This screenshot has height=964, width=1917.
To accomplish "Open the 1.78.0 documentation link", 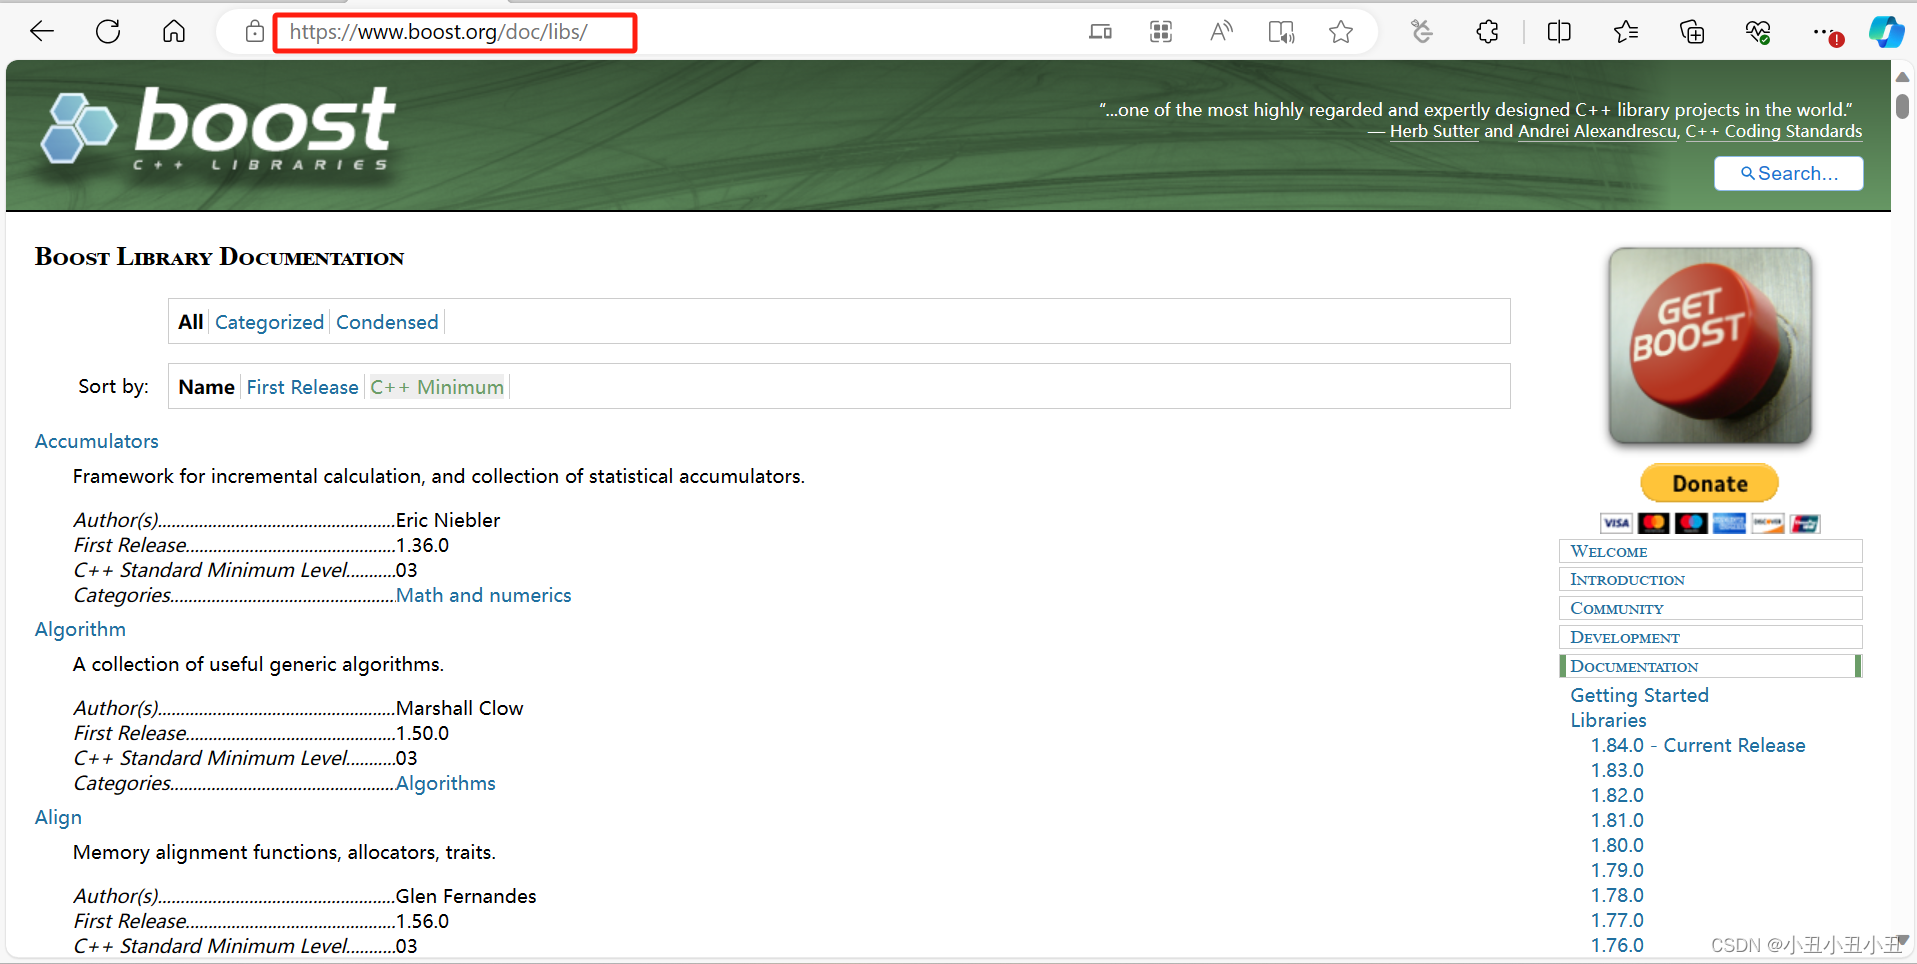I will tap(1617, 895).
